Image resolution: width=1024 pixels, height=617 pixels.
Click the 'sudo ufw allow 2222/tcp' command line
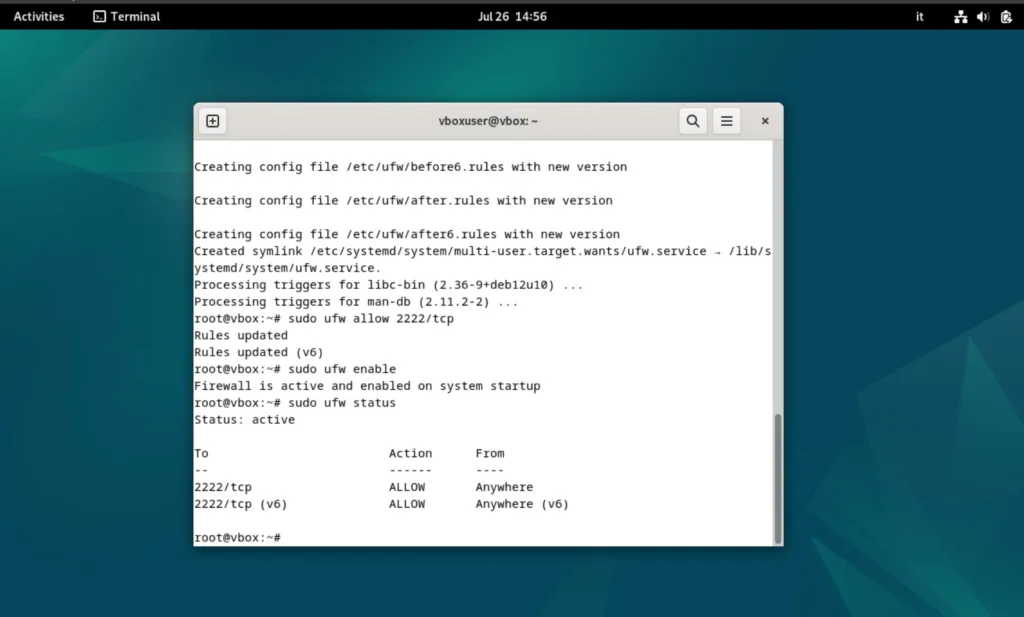tap(324, 319)
